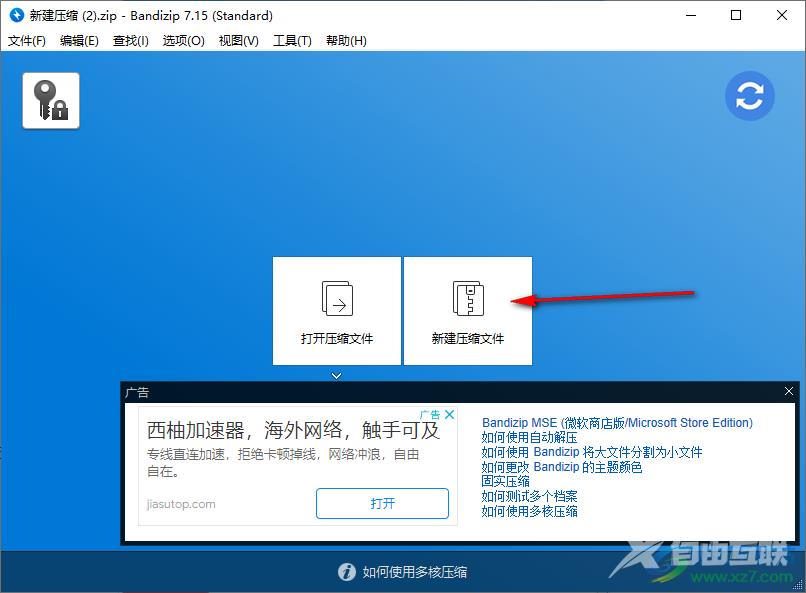Open the 固实压缩 link
Screen dimensions: 806x593
[x=505, y=481]
